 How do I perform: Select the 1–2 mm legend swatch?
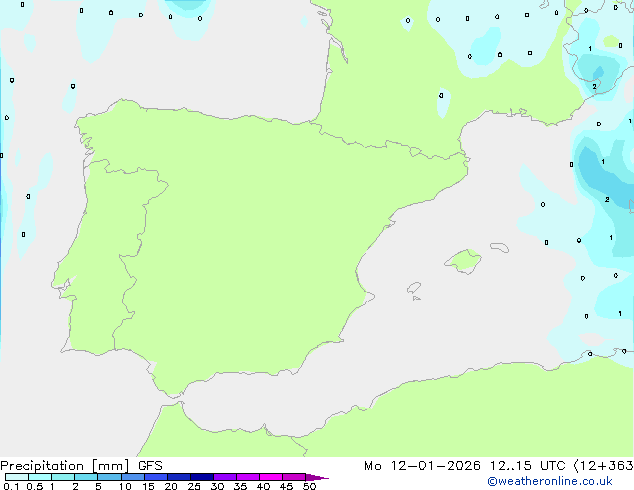click(63, 477)
